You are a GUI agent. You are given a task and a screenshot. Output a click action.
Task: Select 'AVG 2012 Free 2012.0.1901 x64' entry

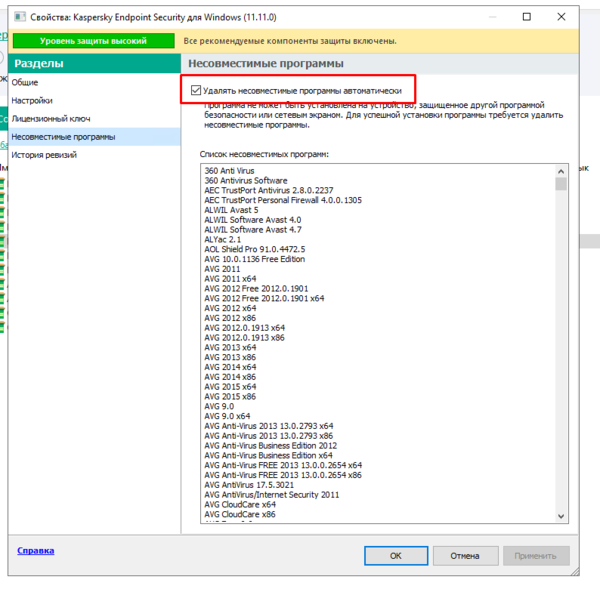[x=264, y=299]
